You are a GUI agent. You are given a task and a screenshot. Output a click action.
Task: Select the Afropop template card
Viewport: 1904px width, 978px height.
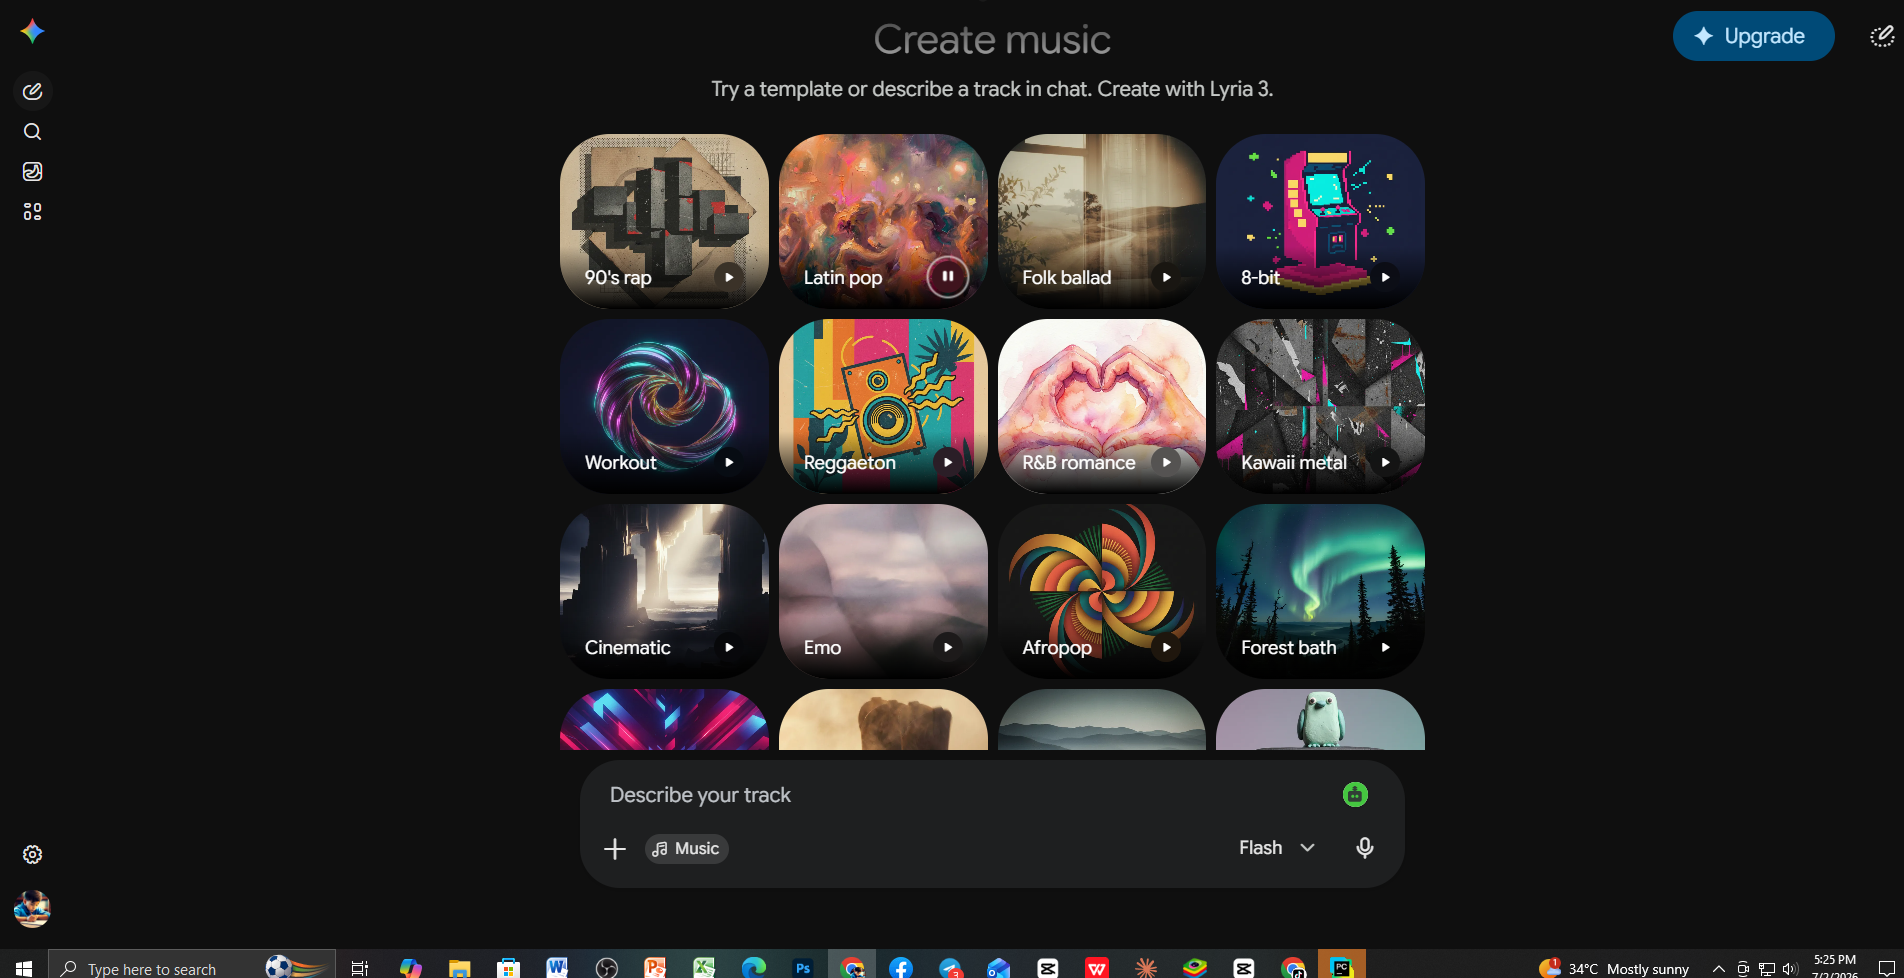(1102, 591)
